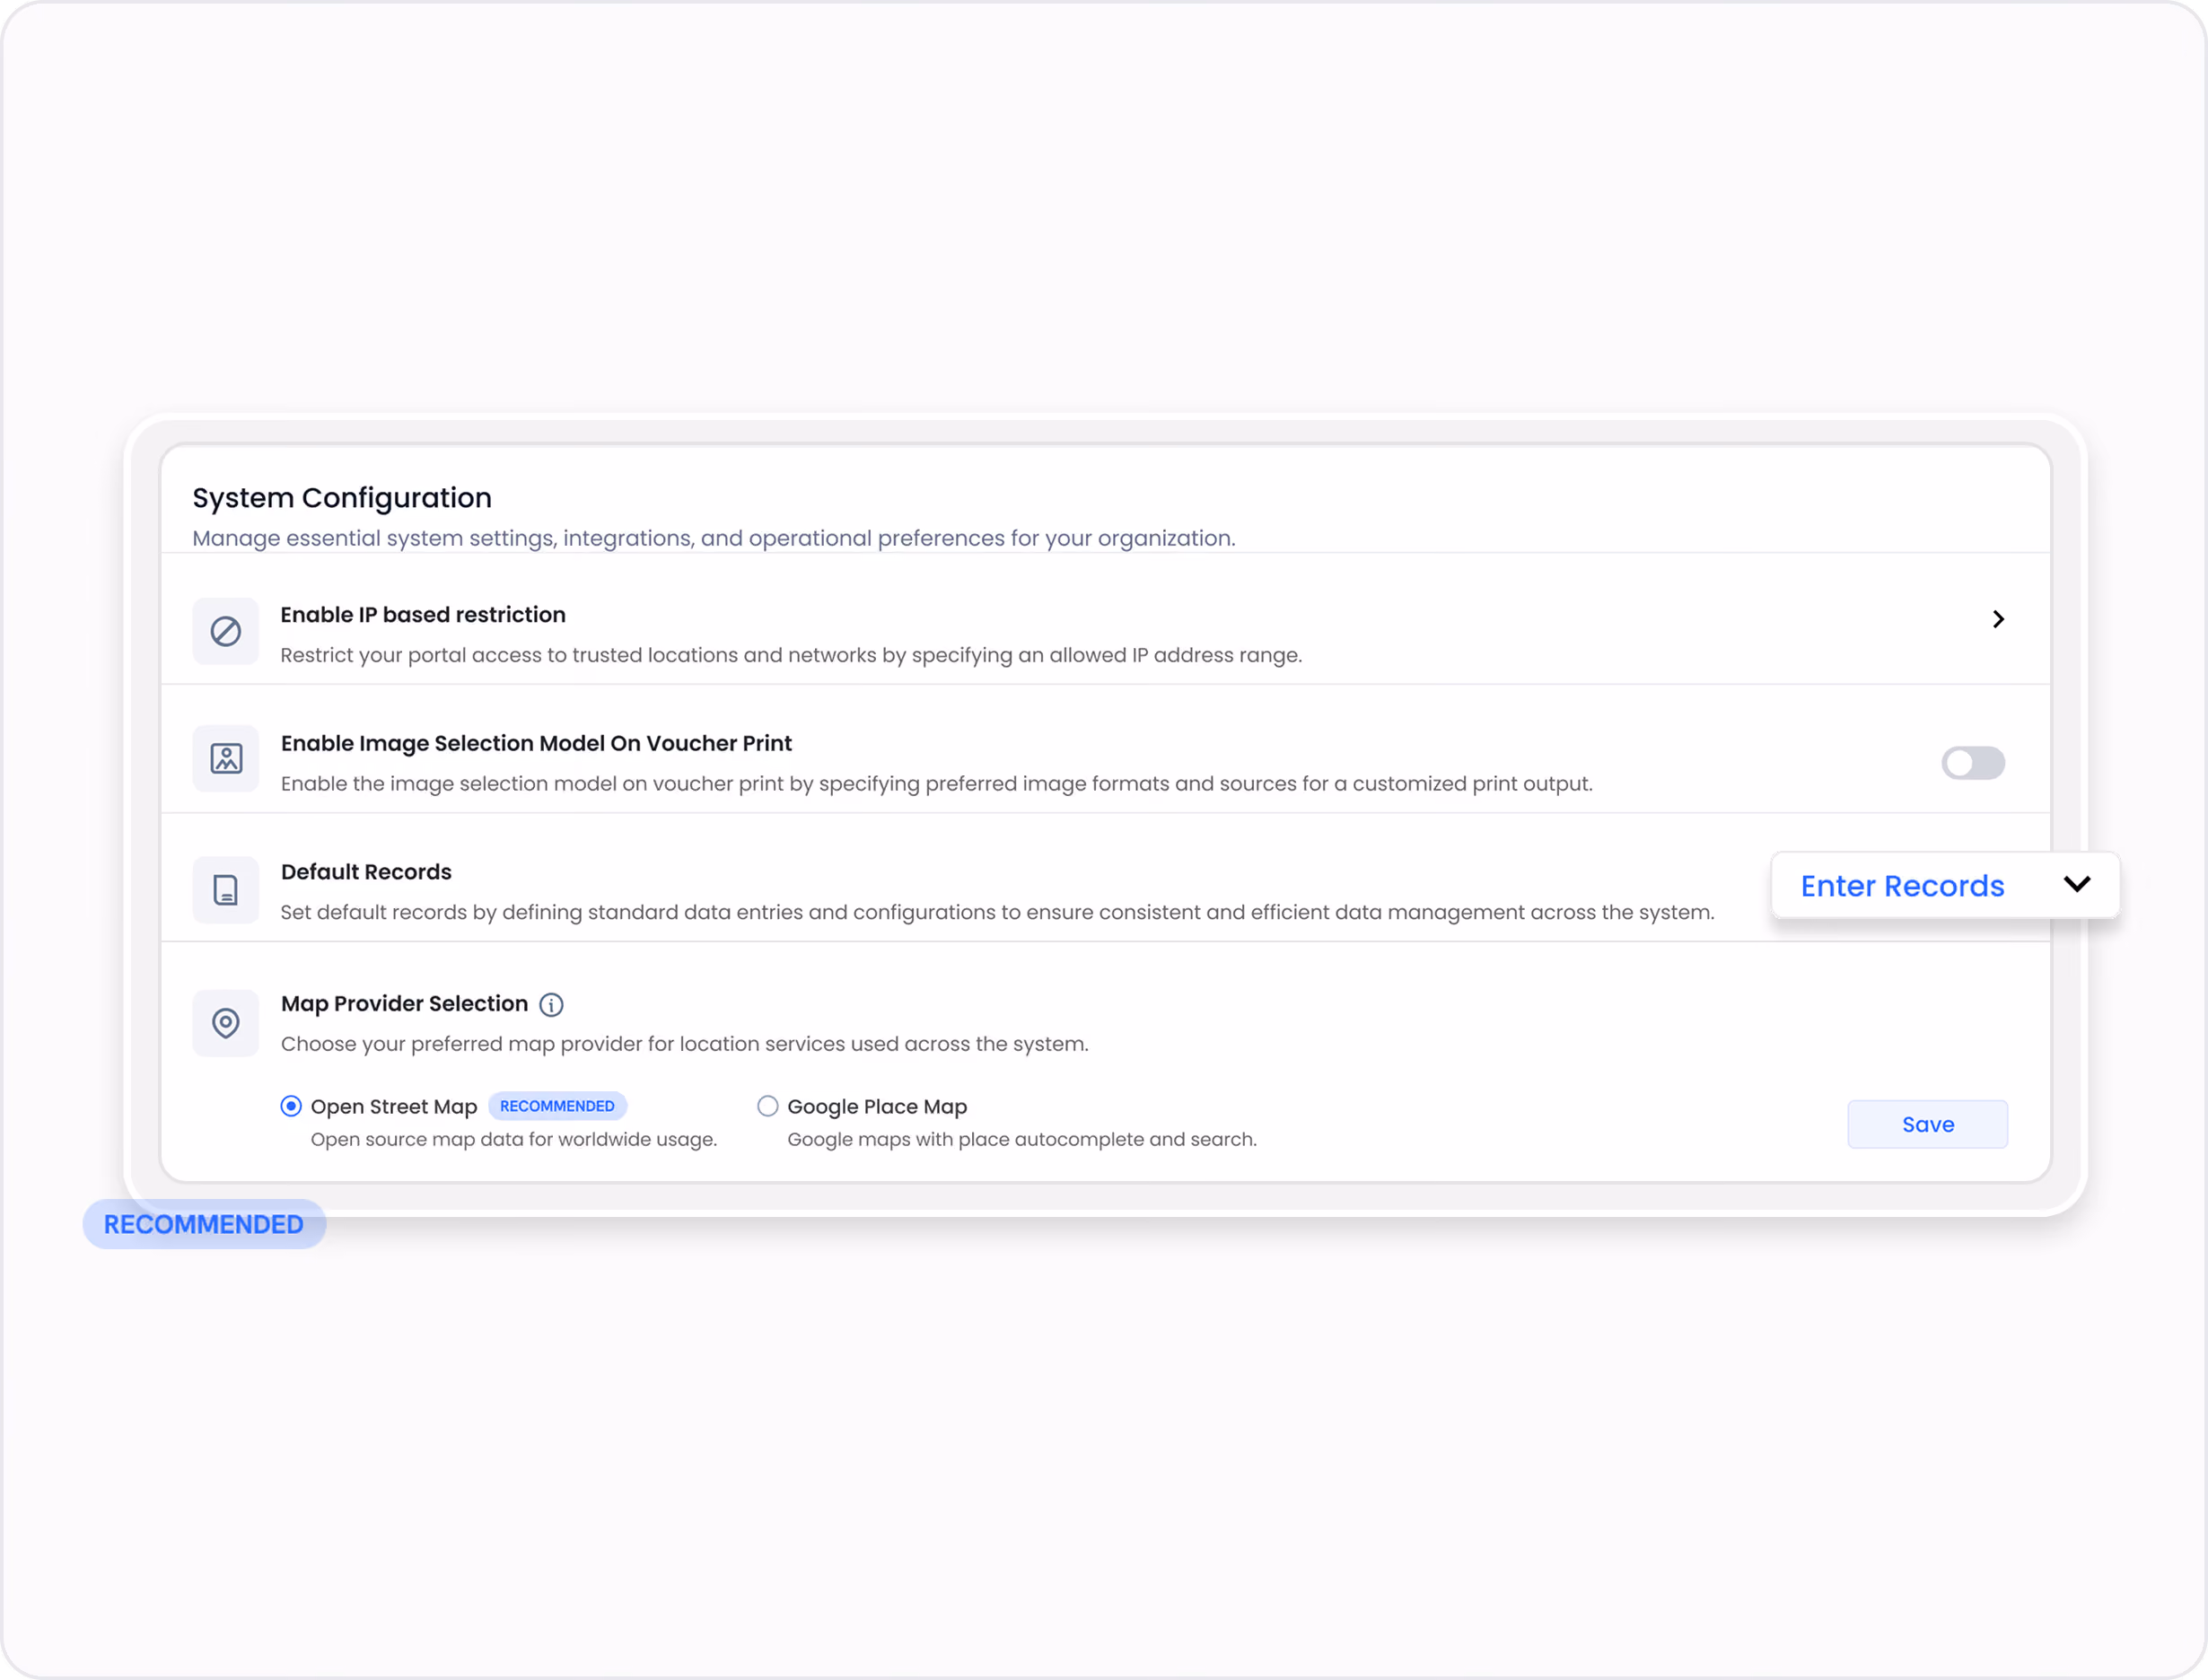Viewport: 2208px width, 1680px height.
Task: Click the Google Place Map label
Action: pos(877,1107)
